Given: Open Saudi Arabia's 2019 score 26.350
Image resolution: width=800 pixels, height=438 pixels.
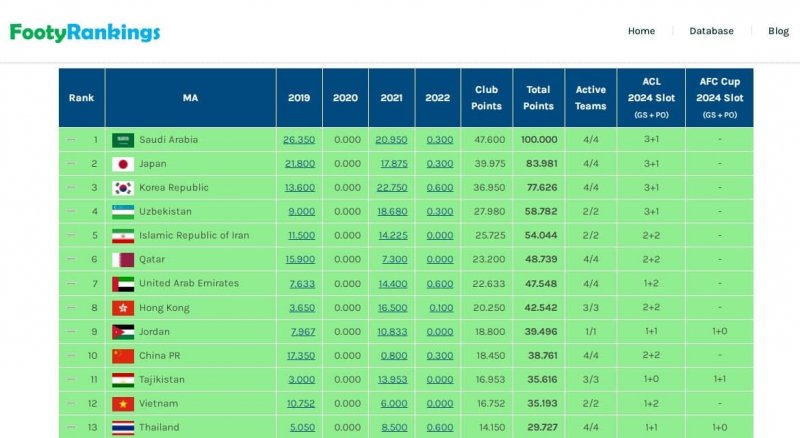Looking at the screenshot, I should [299, 140].
